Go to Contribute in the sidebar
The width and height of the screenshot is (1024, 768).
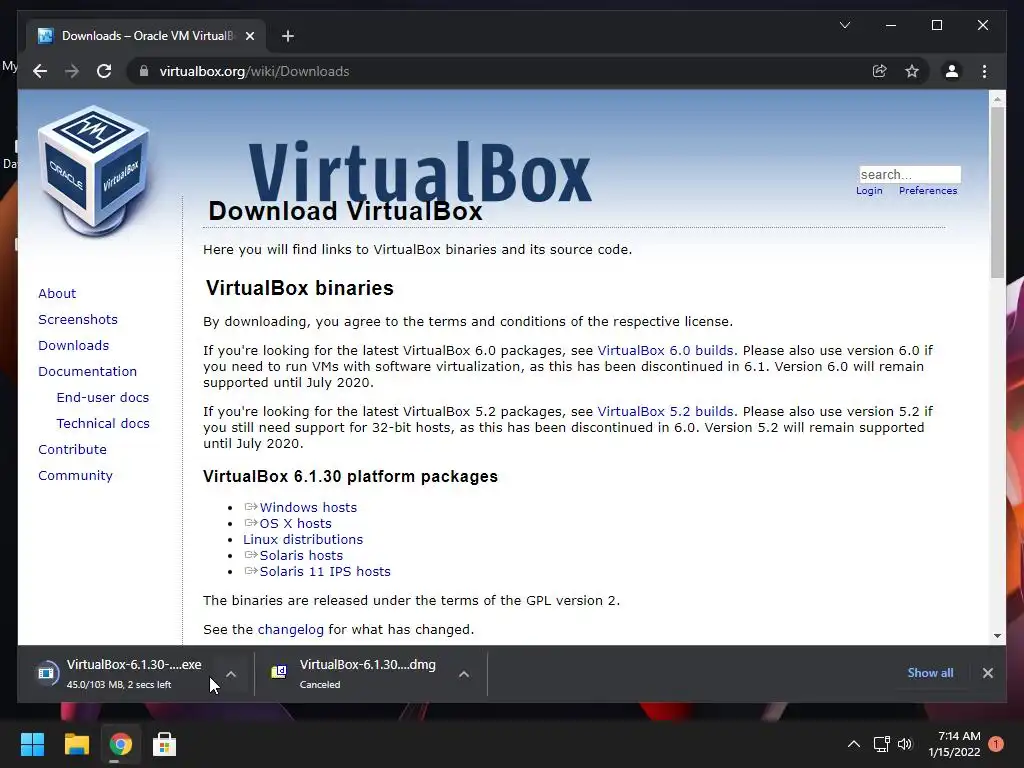pyautogui.click(x=72, y=450)
